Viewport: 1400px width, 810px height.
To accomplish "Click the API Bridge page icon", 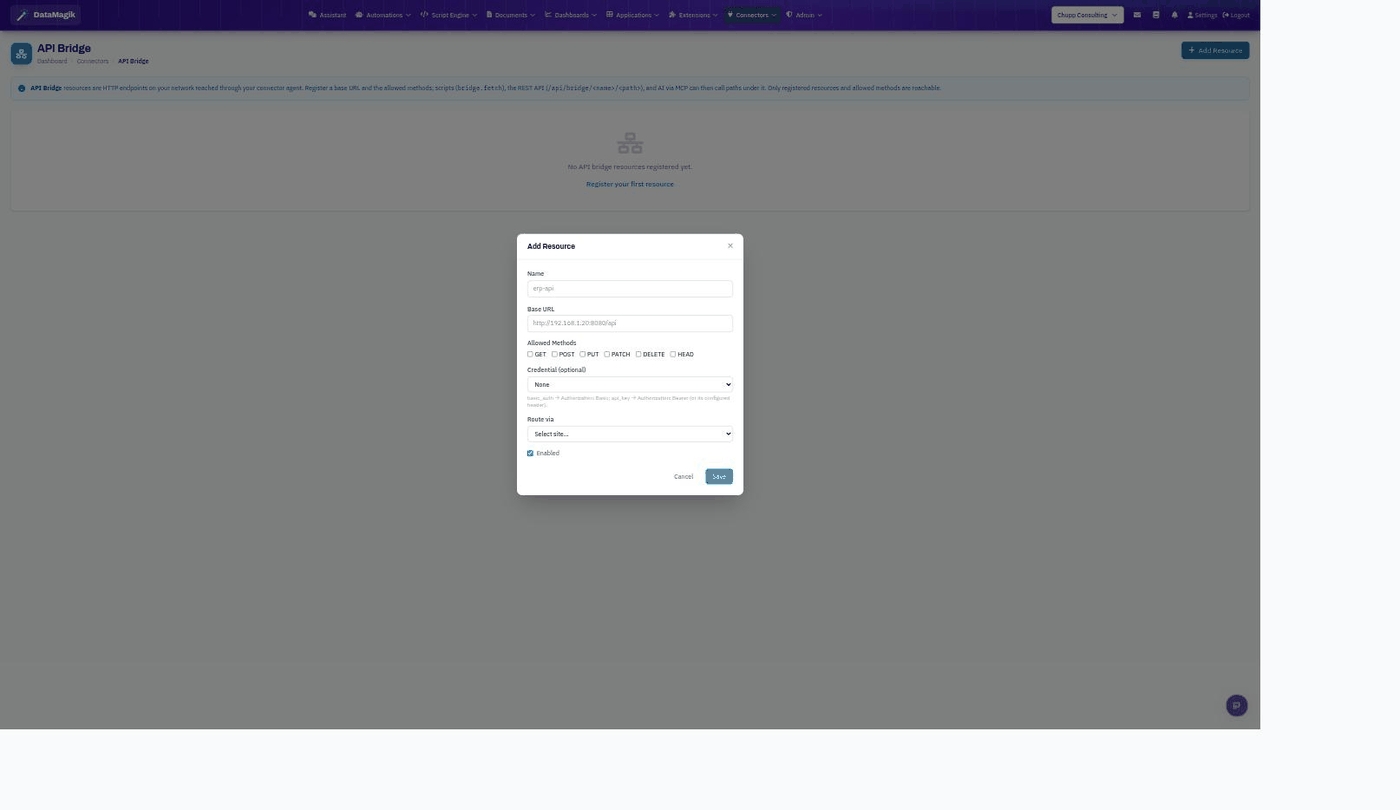I will [21, 53].
